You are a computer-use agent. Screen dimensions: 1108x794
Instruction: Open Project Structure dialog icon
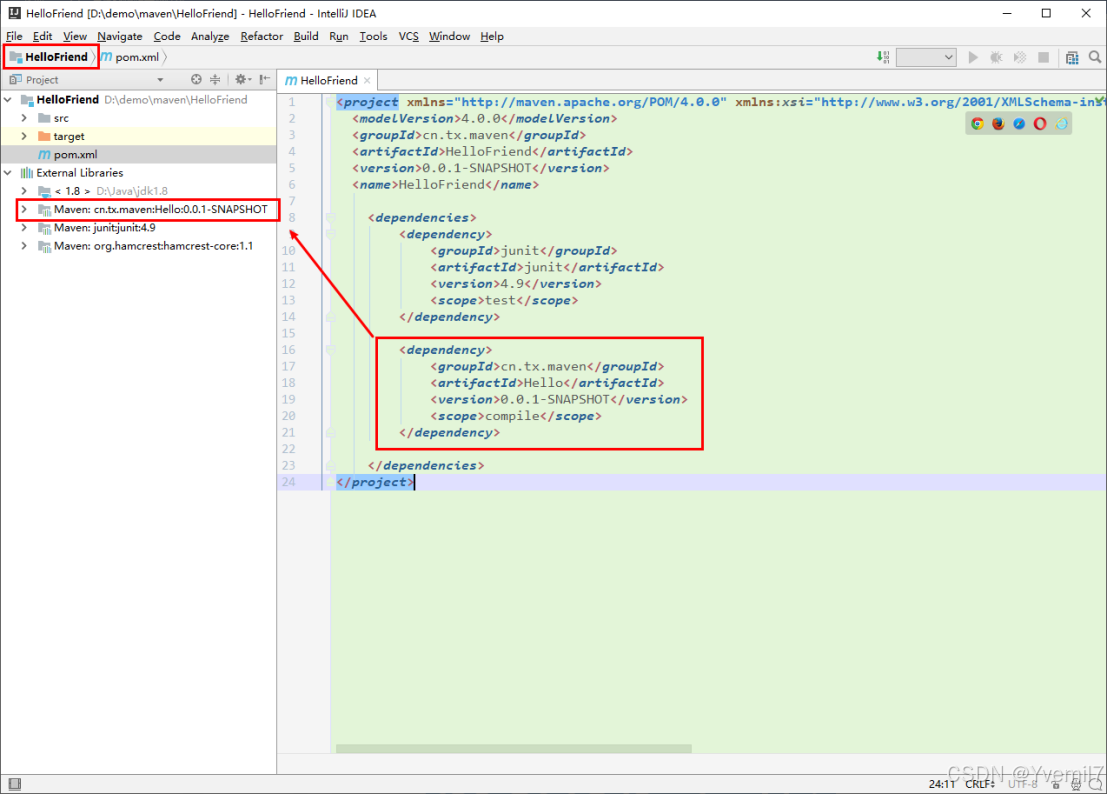[1072, 57]
